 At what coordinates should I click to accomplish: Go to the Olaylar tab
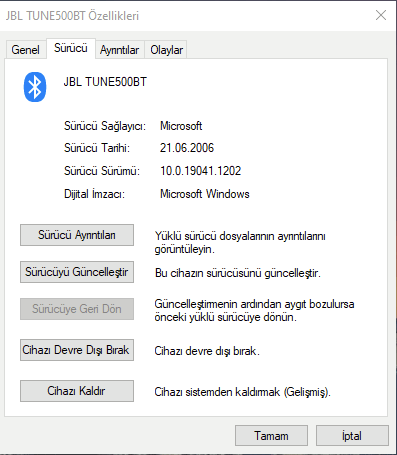[166, 50]
